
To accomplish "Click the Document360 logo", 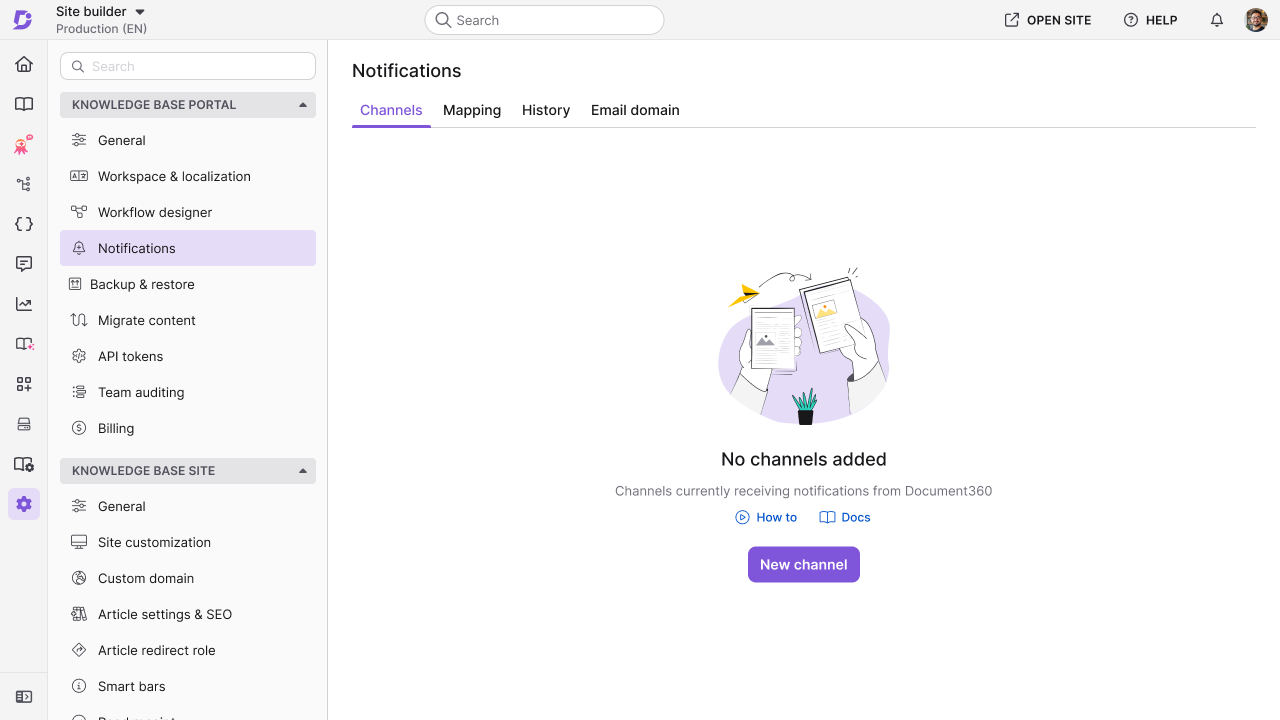I will click(x=23, y=20).
